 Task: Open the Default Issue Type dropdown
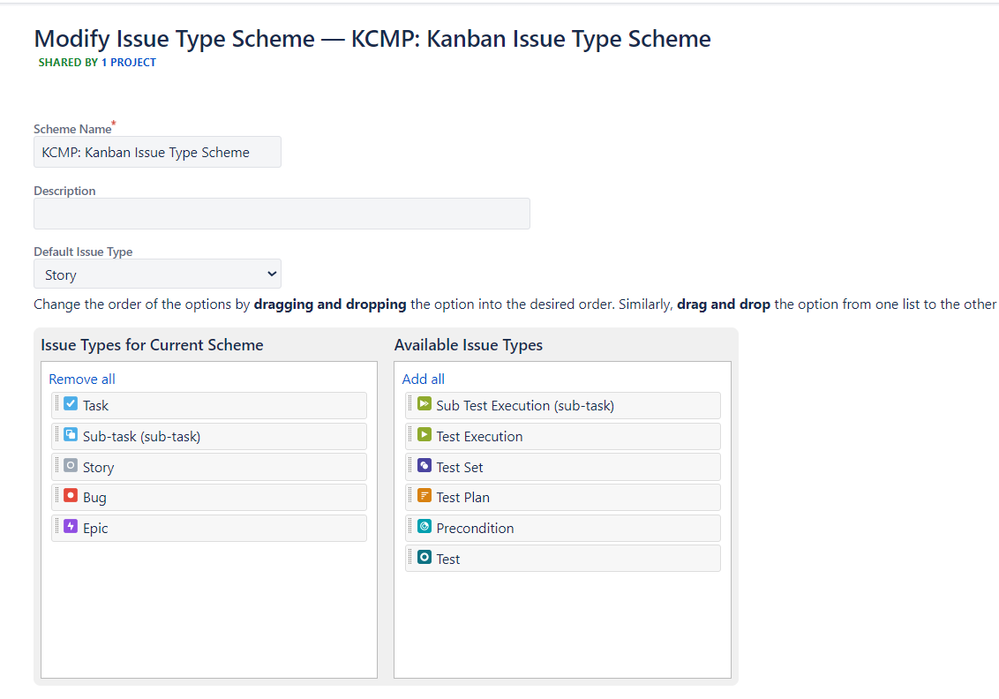click(157, 273)
